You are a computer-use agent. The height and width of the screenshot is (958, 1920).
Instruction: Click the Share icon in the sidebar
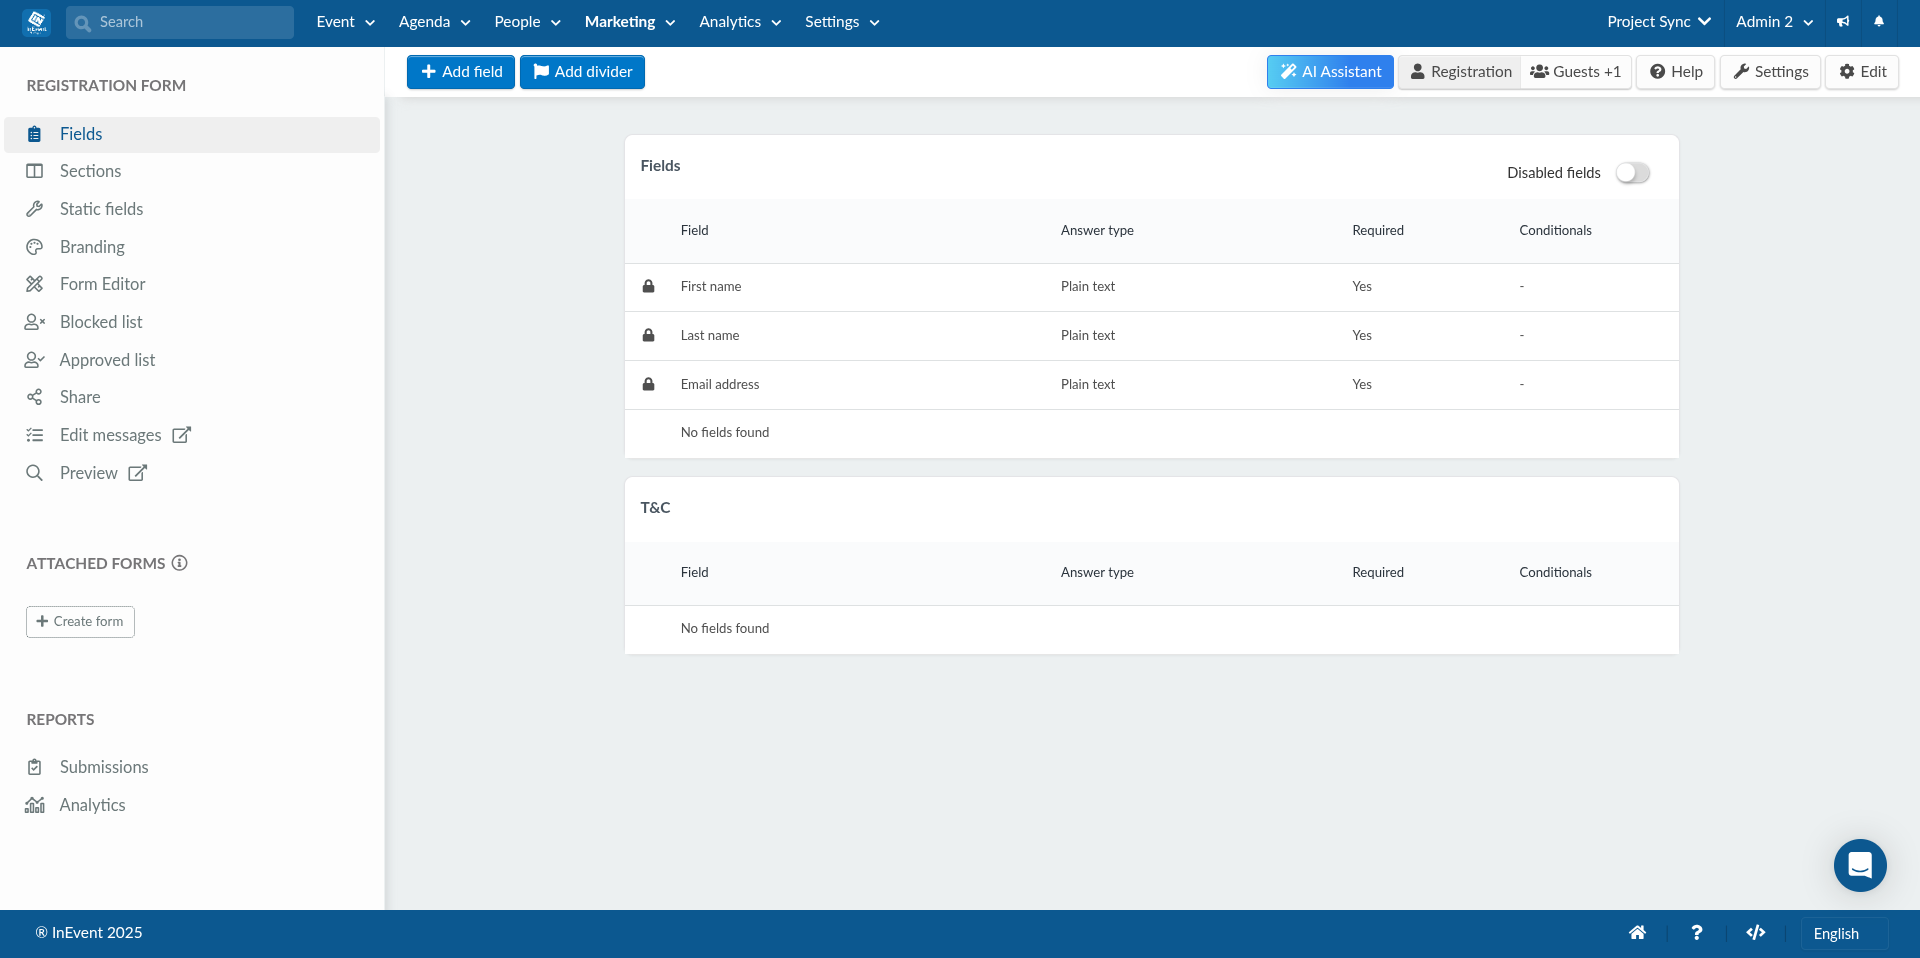[x=34, y=397]
